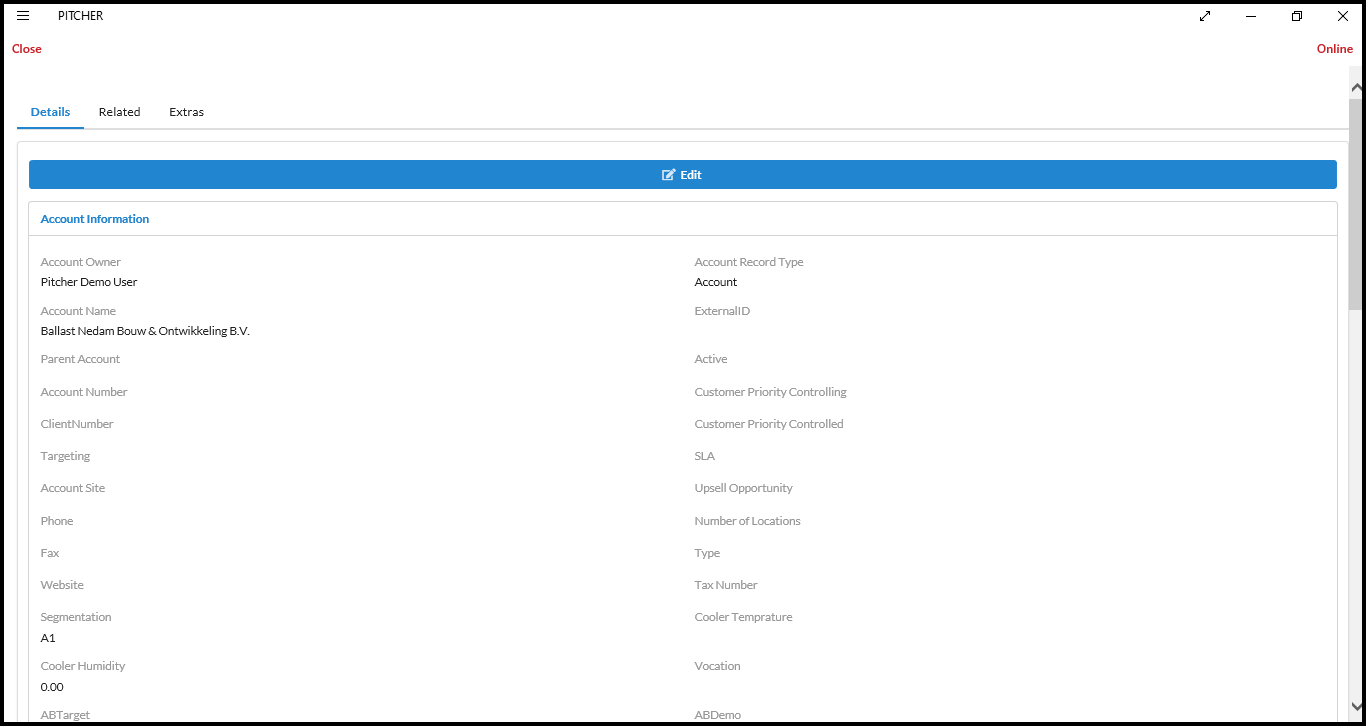The width and height of the screenshot is (1366, 726).
Task: Click the Segmentation value A1
Action: point(47,637)
